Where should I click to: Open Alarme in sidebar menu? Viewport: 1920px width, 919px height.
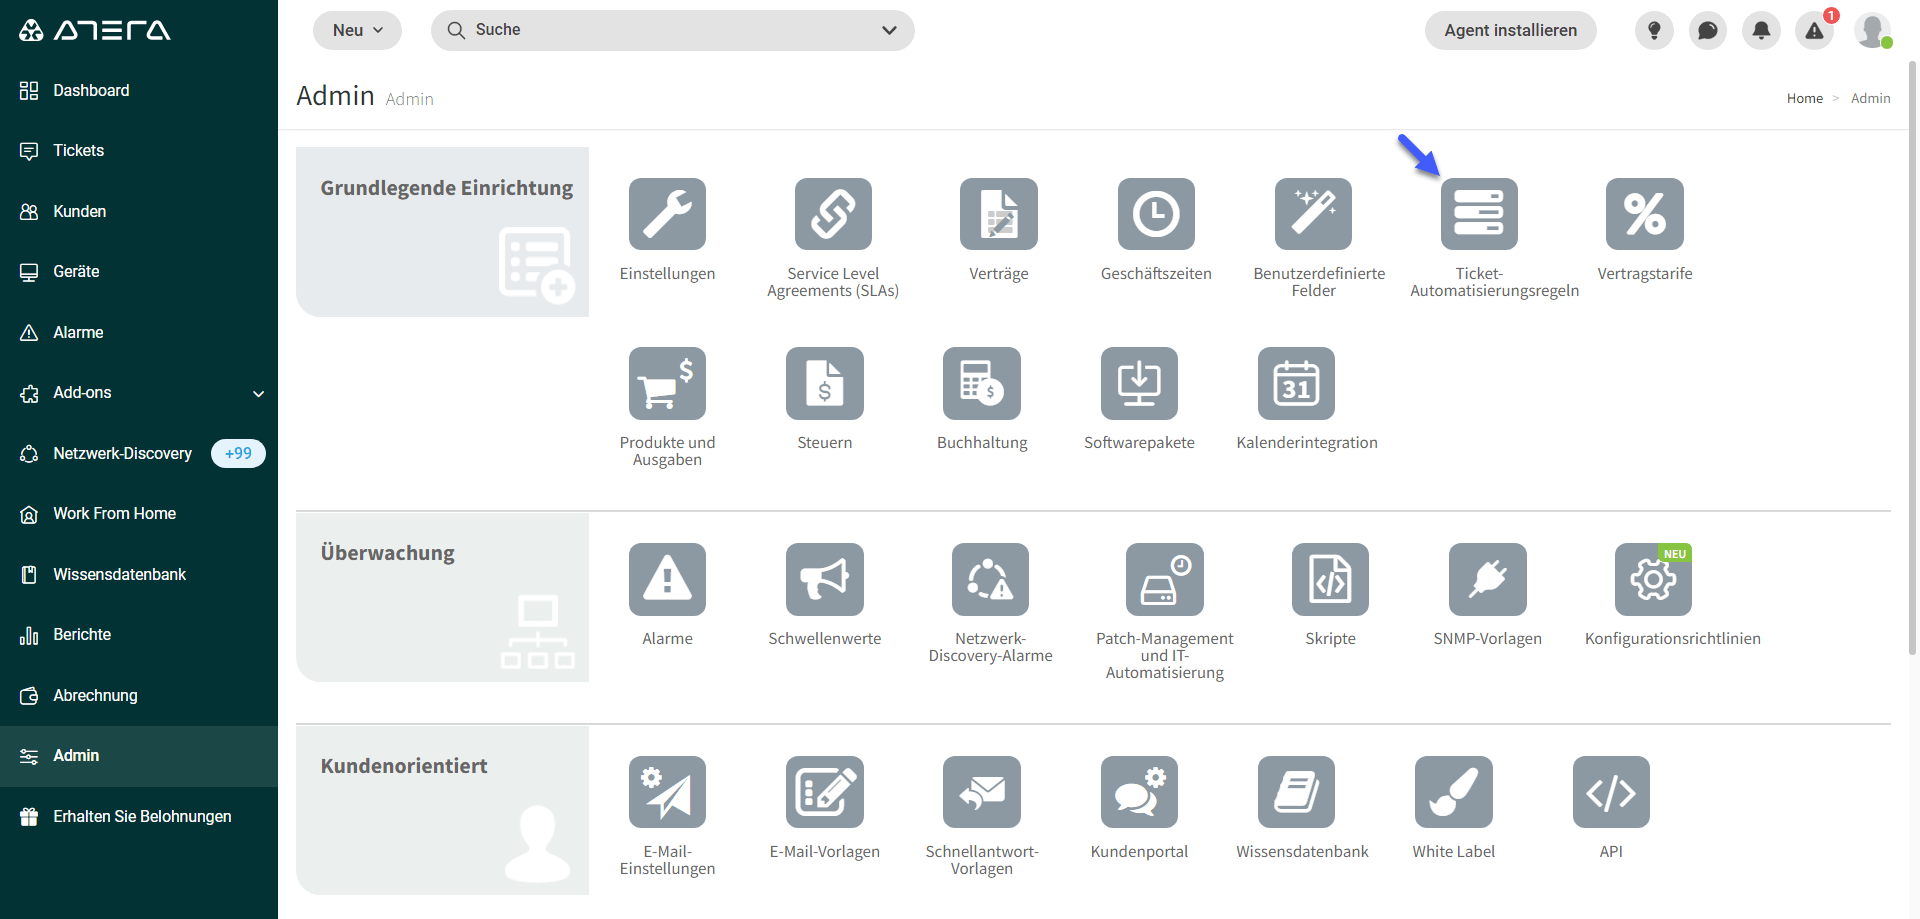point(139,332)
